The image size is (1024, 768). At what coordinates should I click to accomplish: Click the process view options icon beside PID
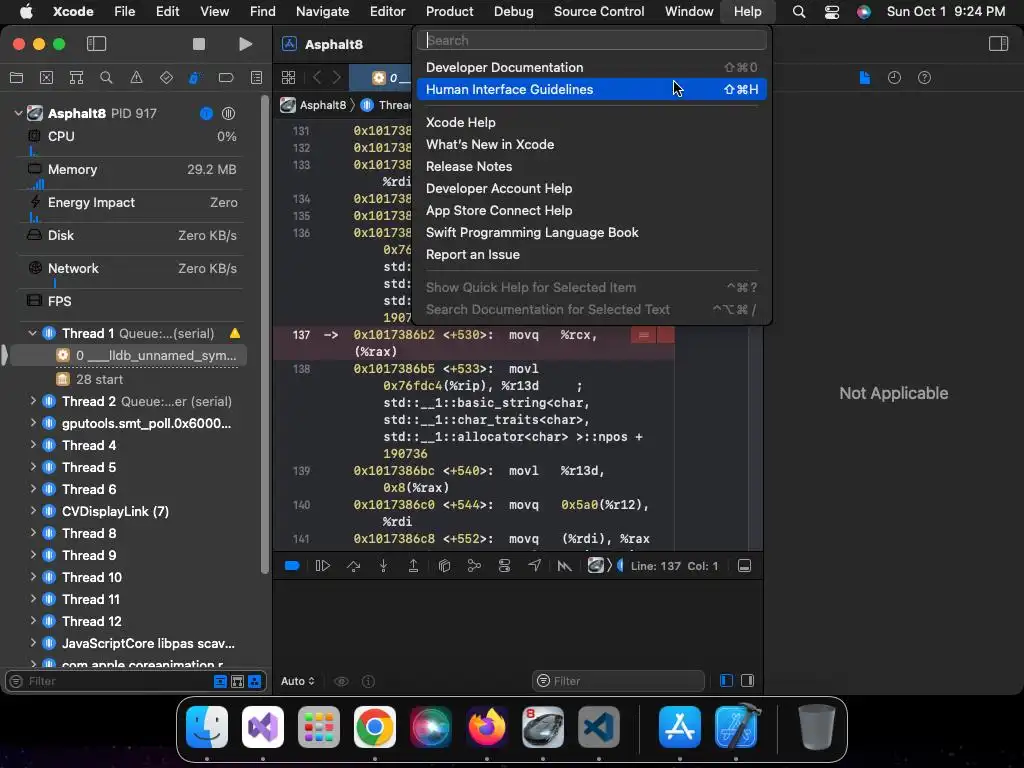pyautogui.click(x=228, y=114)
